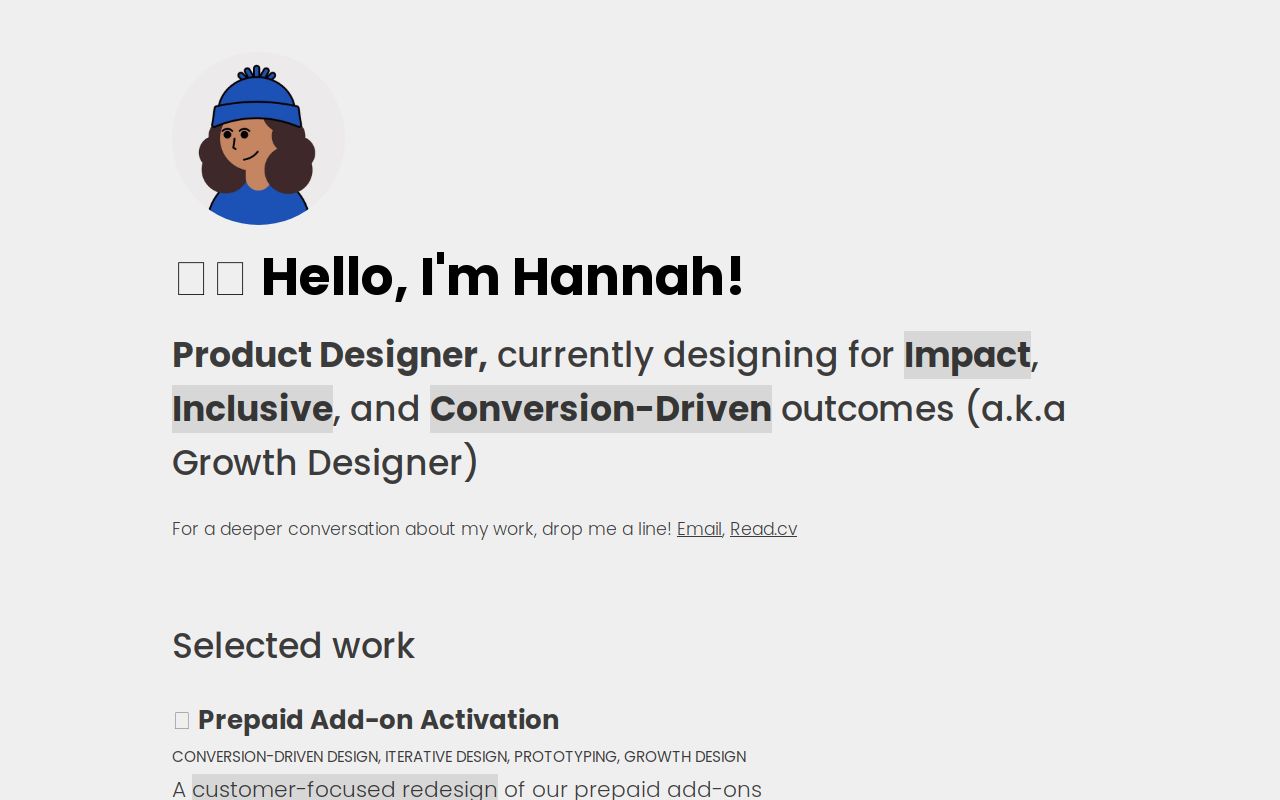Click the highlighted phrase 'Conversion-Driven'

601,409
